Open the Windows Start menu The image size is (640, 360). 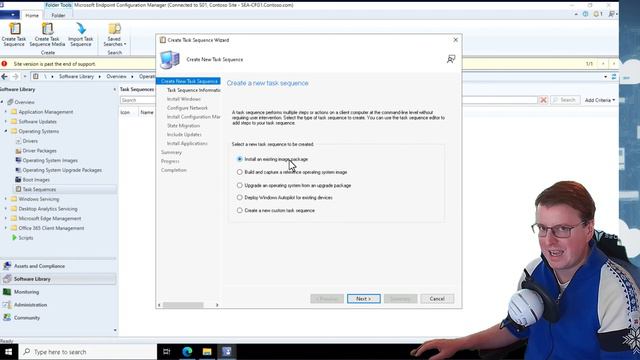(x=9, y=351)
